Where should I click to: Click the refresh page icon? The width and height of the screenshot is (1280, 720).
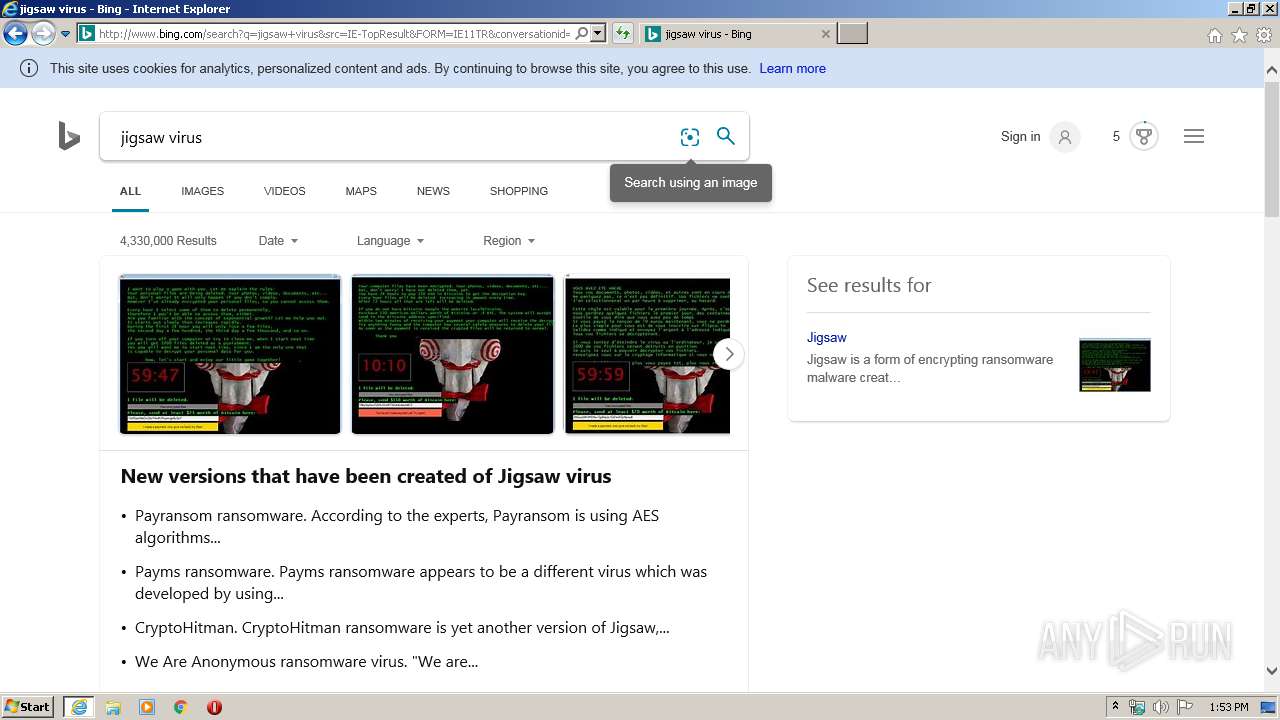click(623, 34)
